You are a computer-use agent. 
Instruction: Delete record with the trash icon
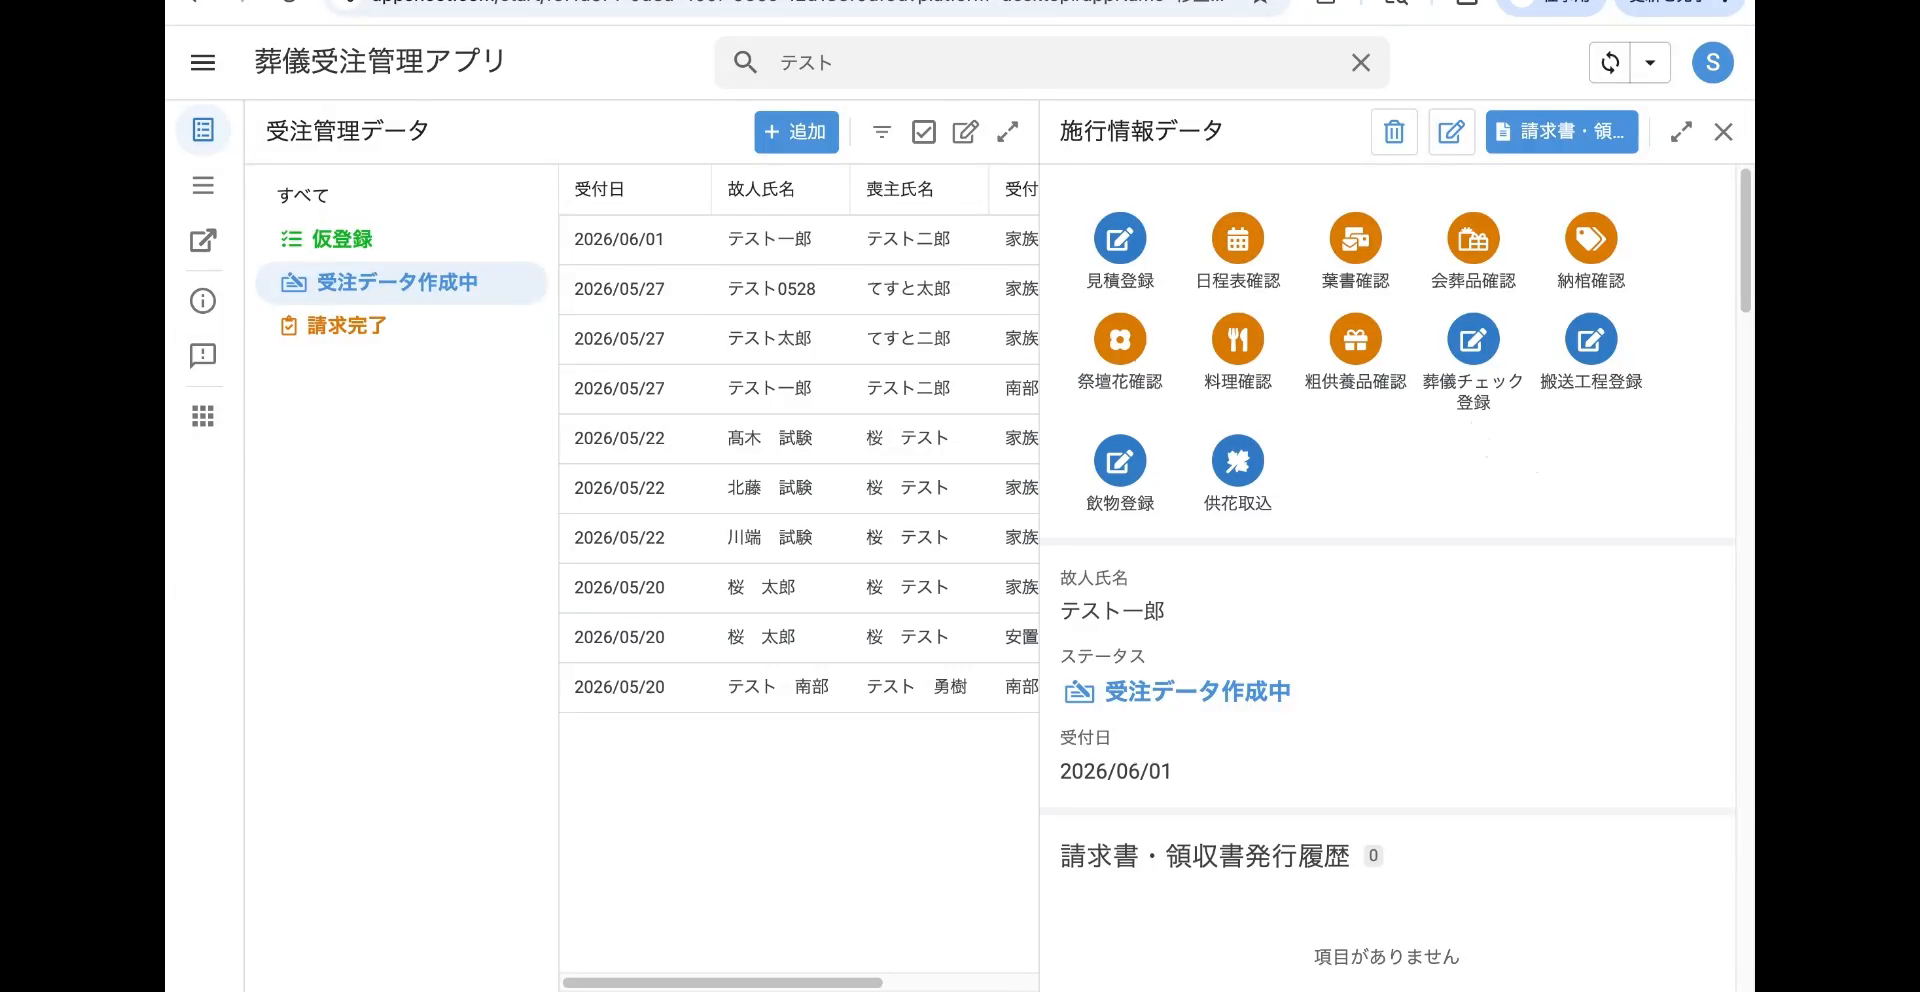pyautogui.click(x=1394, y=132)
